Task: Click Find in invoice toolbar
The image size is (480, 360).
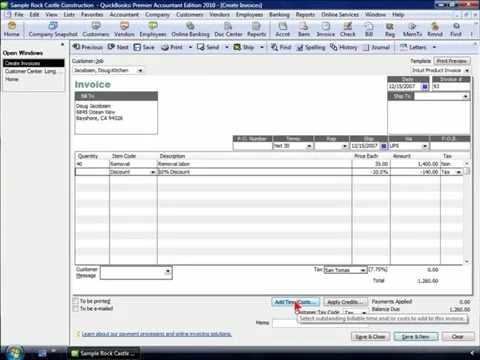Action: [x=281, y=47]
